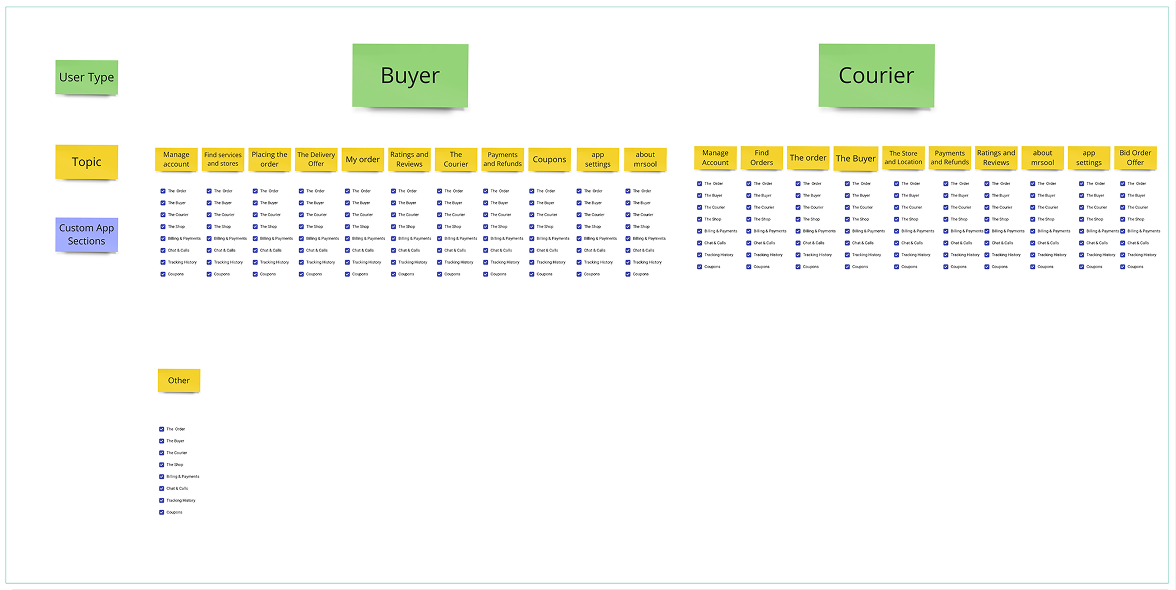Click the purple "Custom App Sections" sticky
The width and height of the screenshot is (1176, 590).
[x=86, y=234]
